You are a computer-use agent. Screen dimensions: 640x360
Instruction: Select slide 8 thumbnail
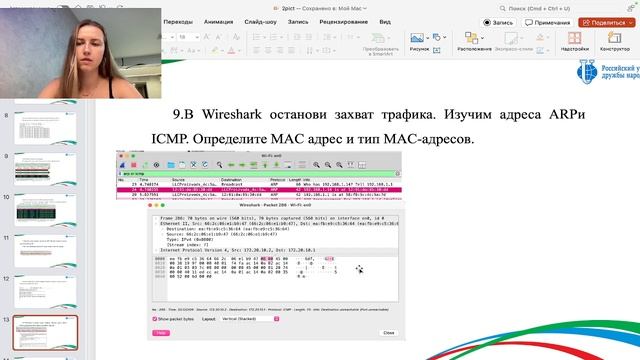45,128
